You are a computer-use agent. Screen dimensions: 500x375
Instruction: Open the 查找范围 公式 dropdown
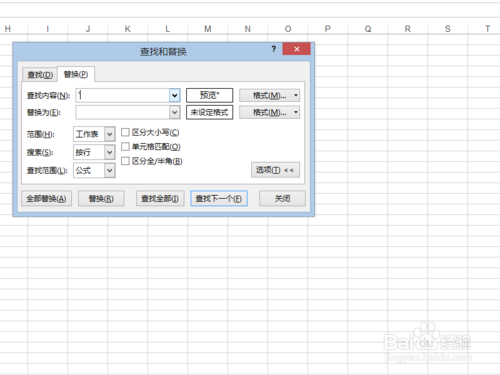click(94, 170)
